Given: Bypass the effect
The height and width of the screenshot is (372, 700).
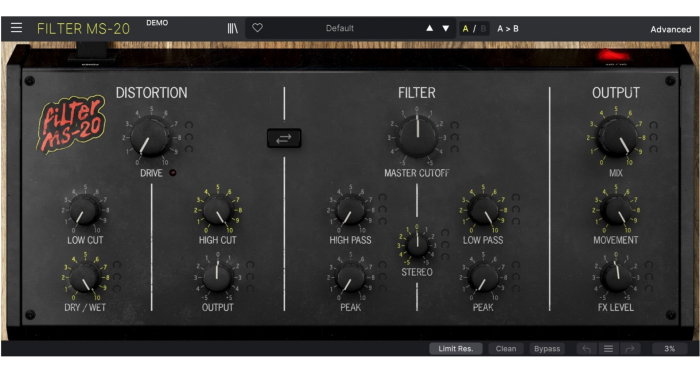Looking at the screenshot, I should coord(547,349).
